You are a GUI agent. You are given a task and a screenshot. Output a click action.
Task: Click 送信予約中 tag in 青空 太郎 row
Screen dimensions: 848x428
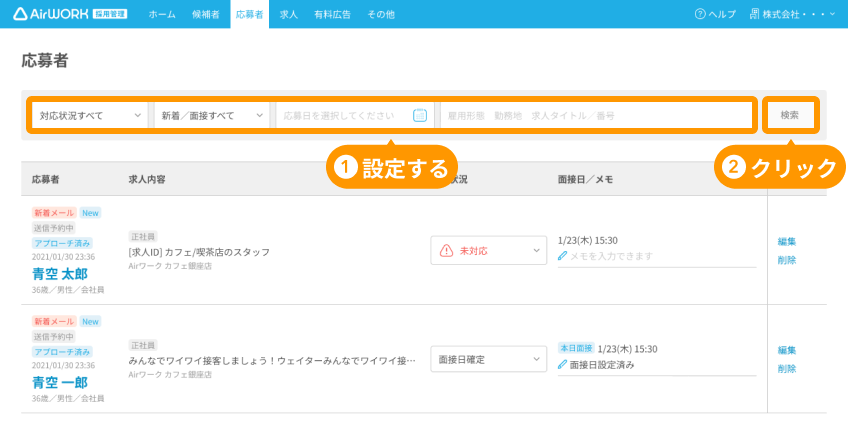click(x=54, y=228)
